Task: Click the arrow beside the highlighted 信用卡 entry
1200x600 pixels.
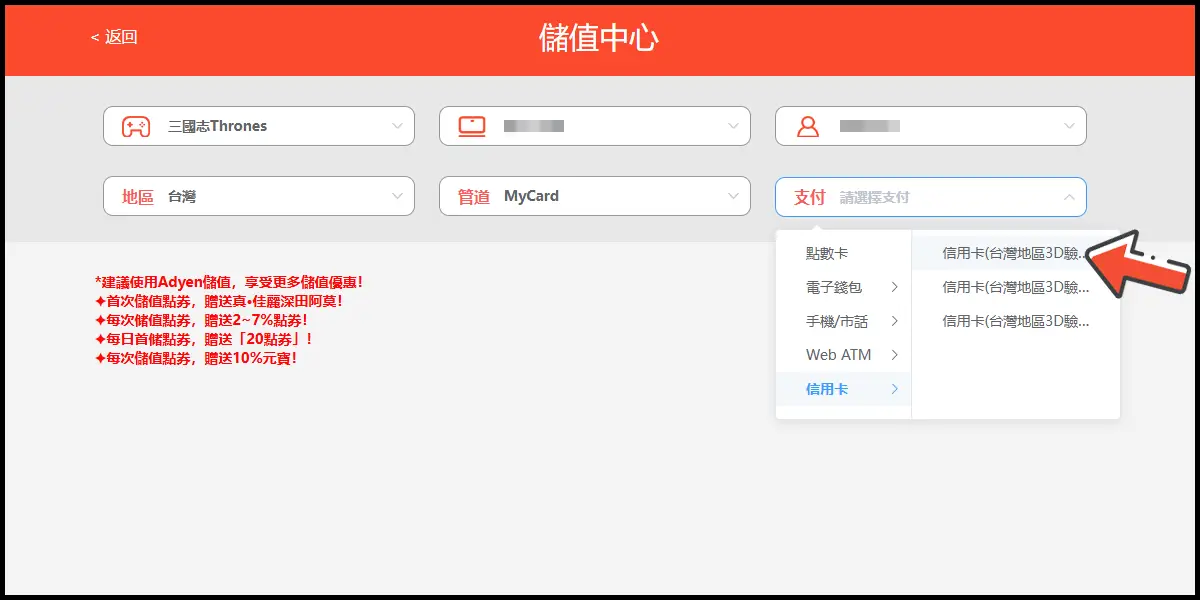Action: click(x=894, y=389)
